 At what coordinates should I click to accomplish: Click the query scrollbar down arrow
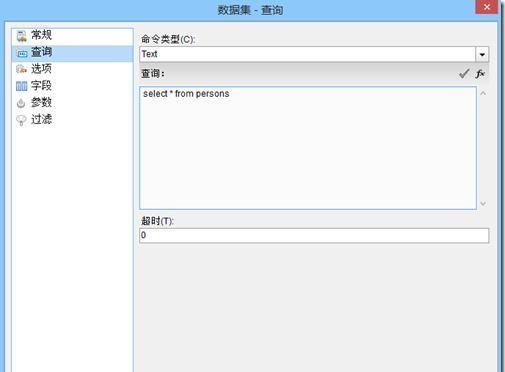483,203
